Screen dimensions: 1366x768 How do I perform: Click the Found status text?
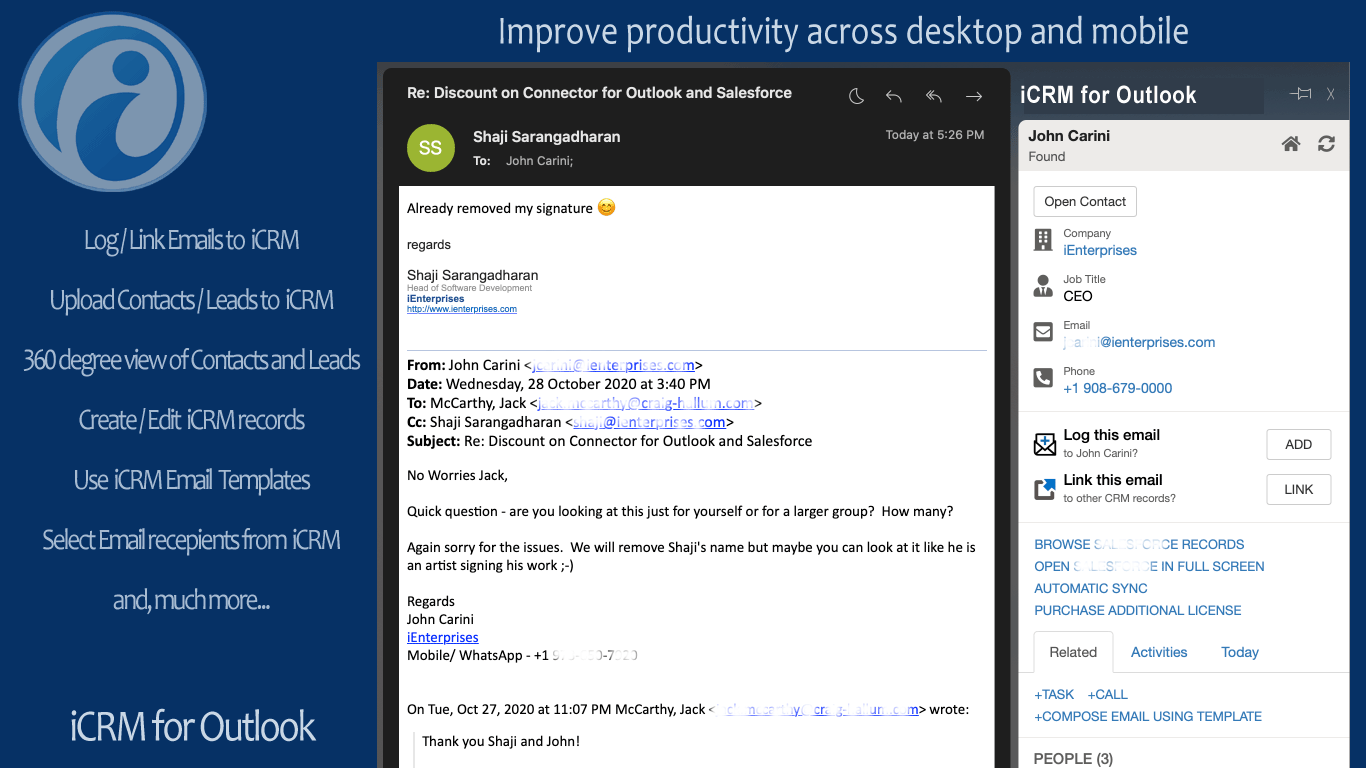[1047, 157]
